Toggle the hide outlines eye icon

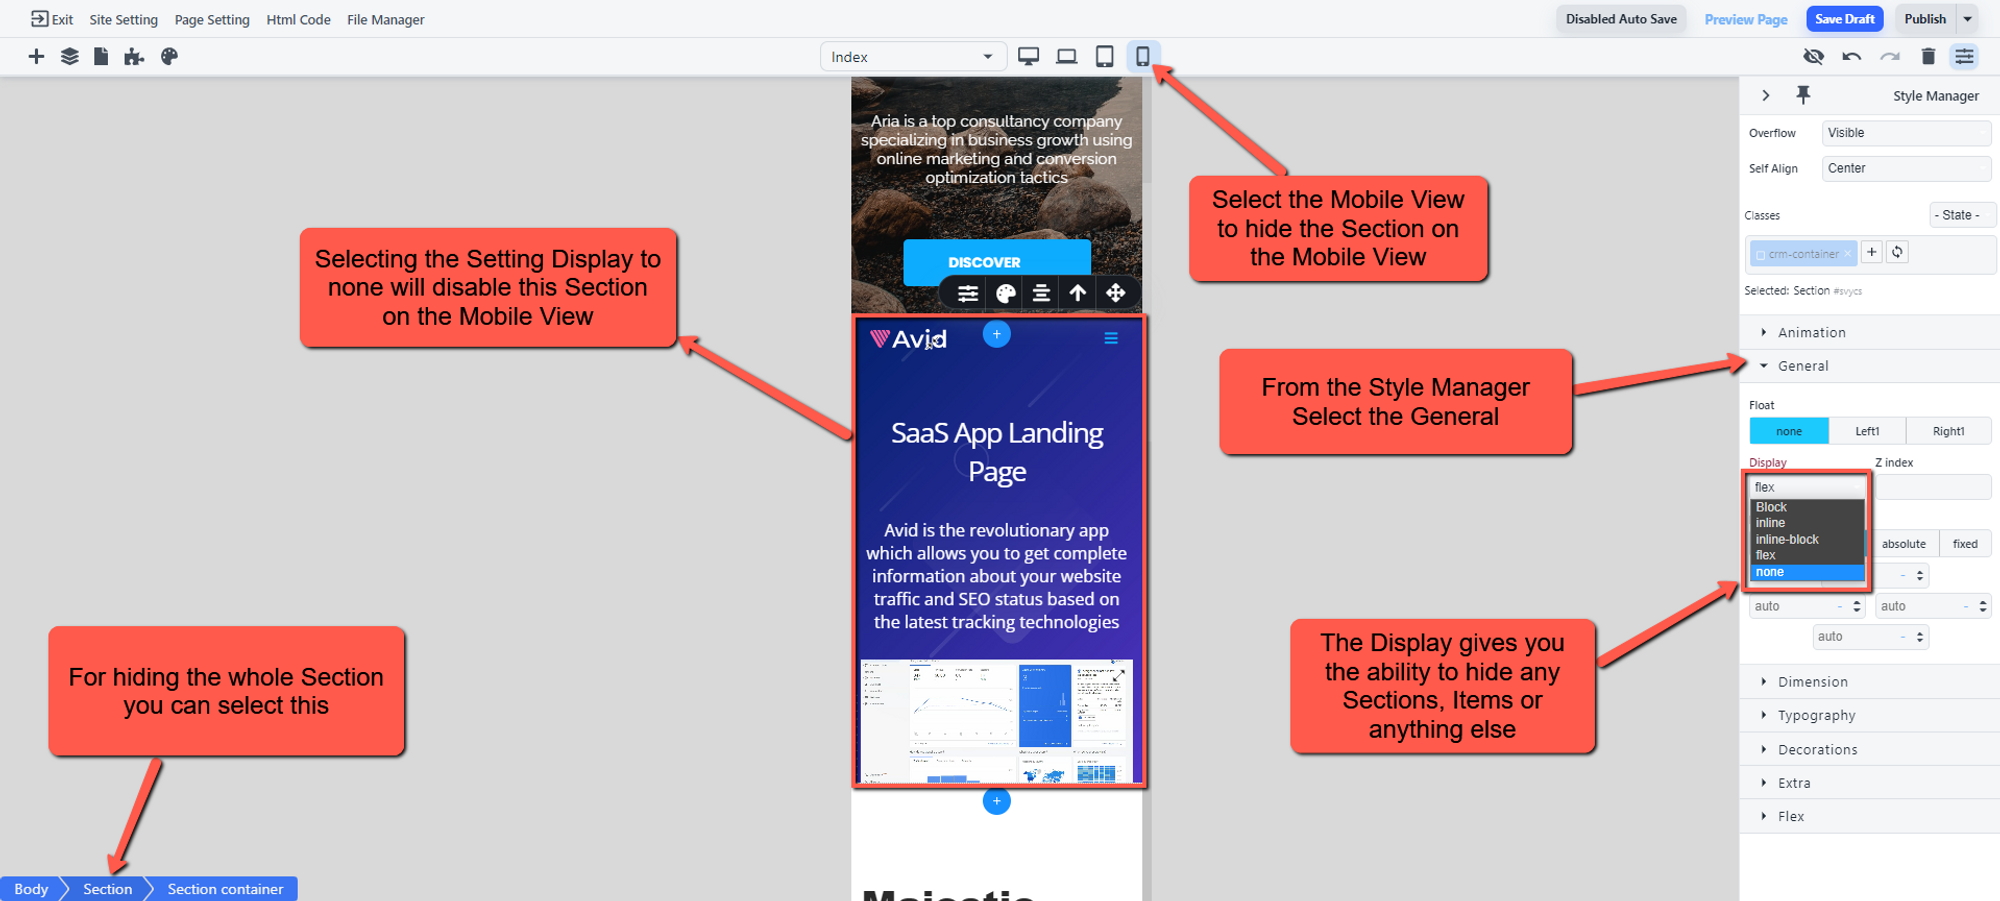[1813, 57]
